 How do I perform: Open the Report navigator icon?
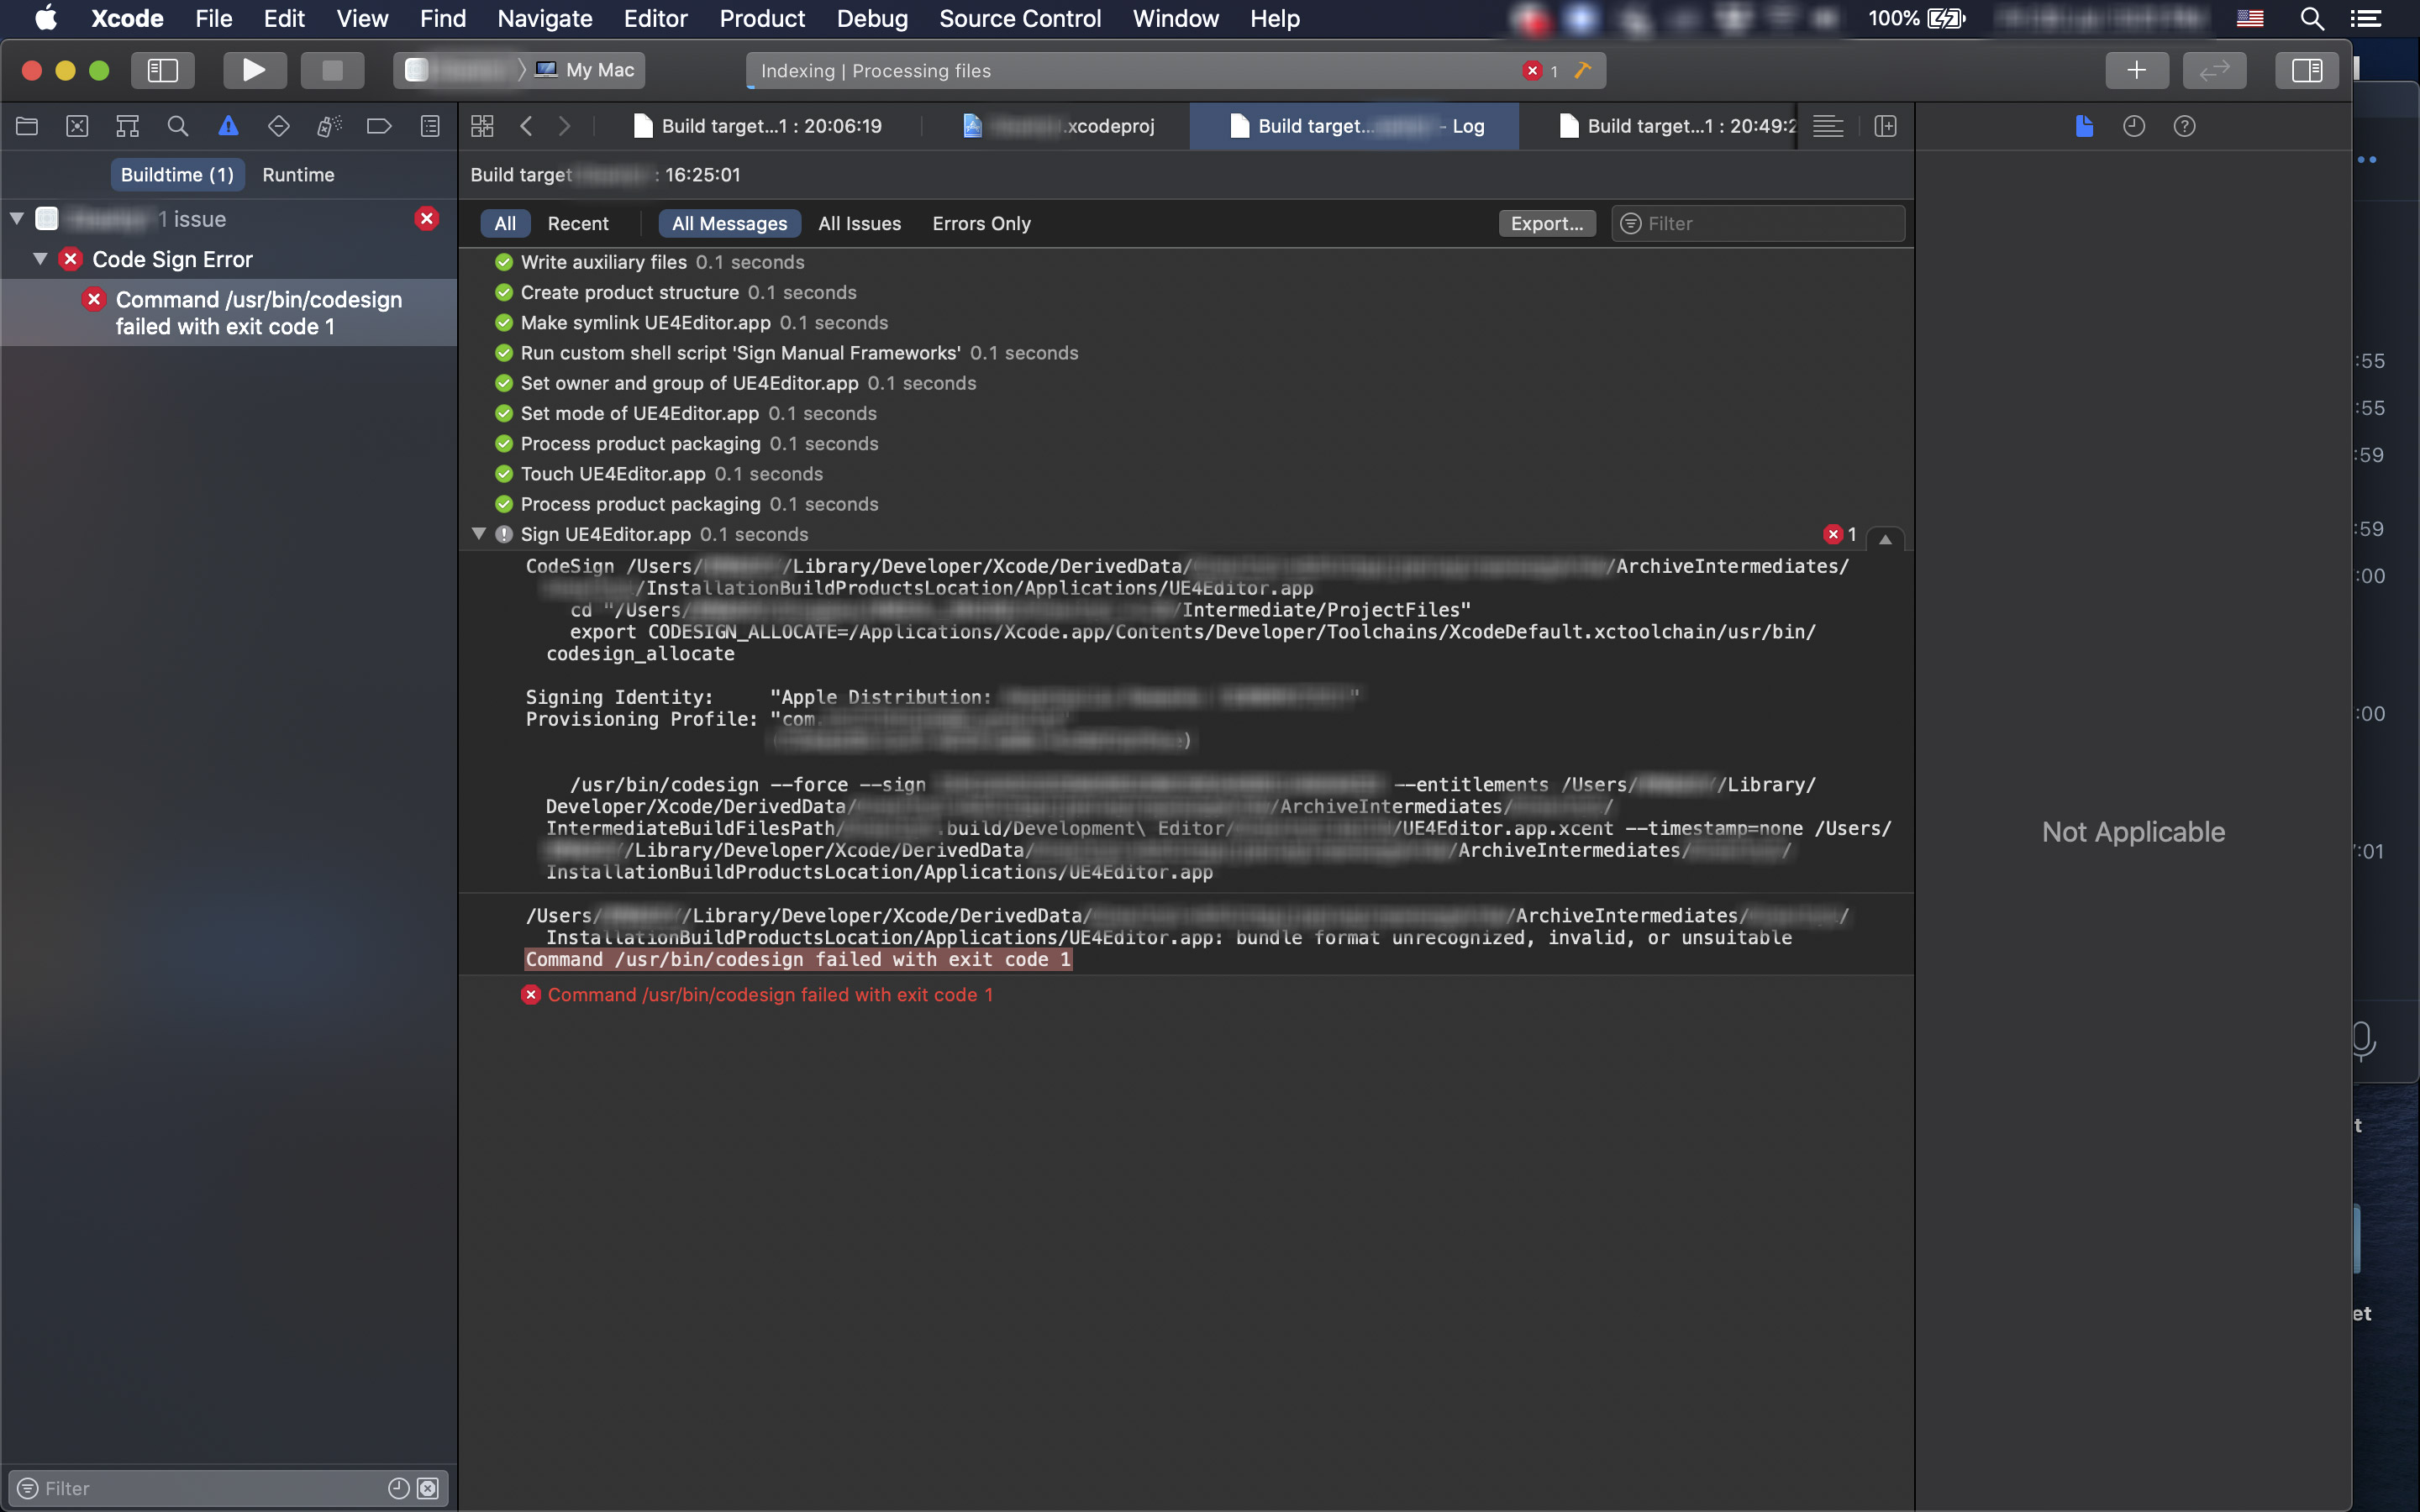[x=430, y=126]
